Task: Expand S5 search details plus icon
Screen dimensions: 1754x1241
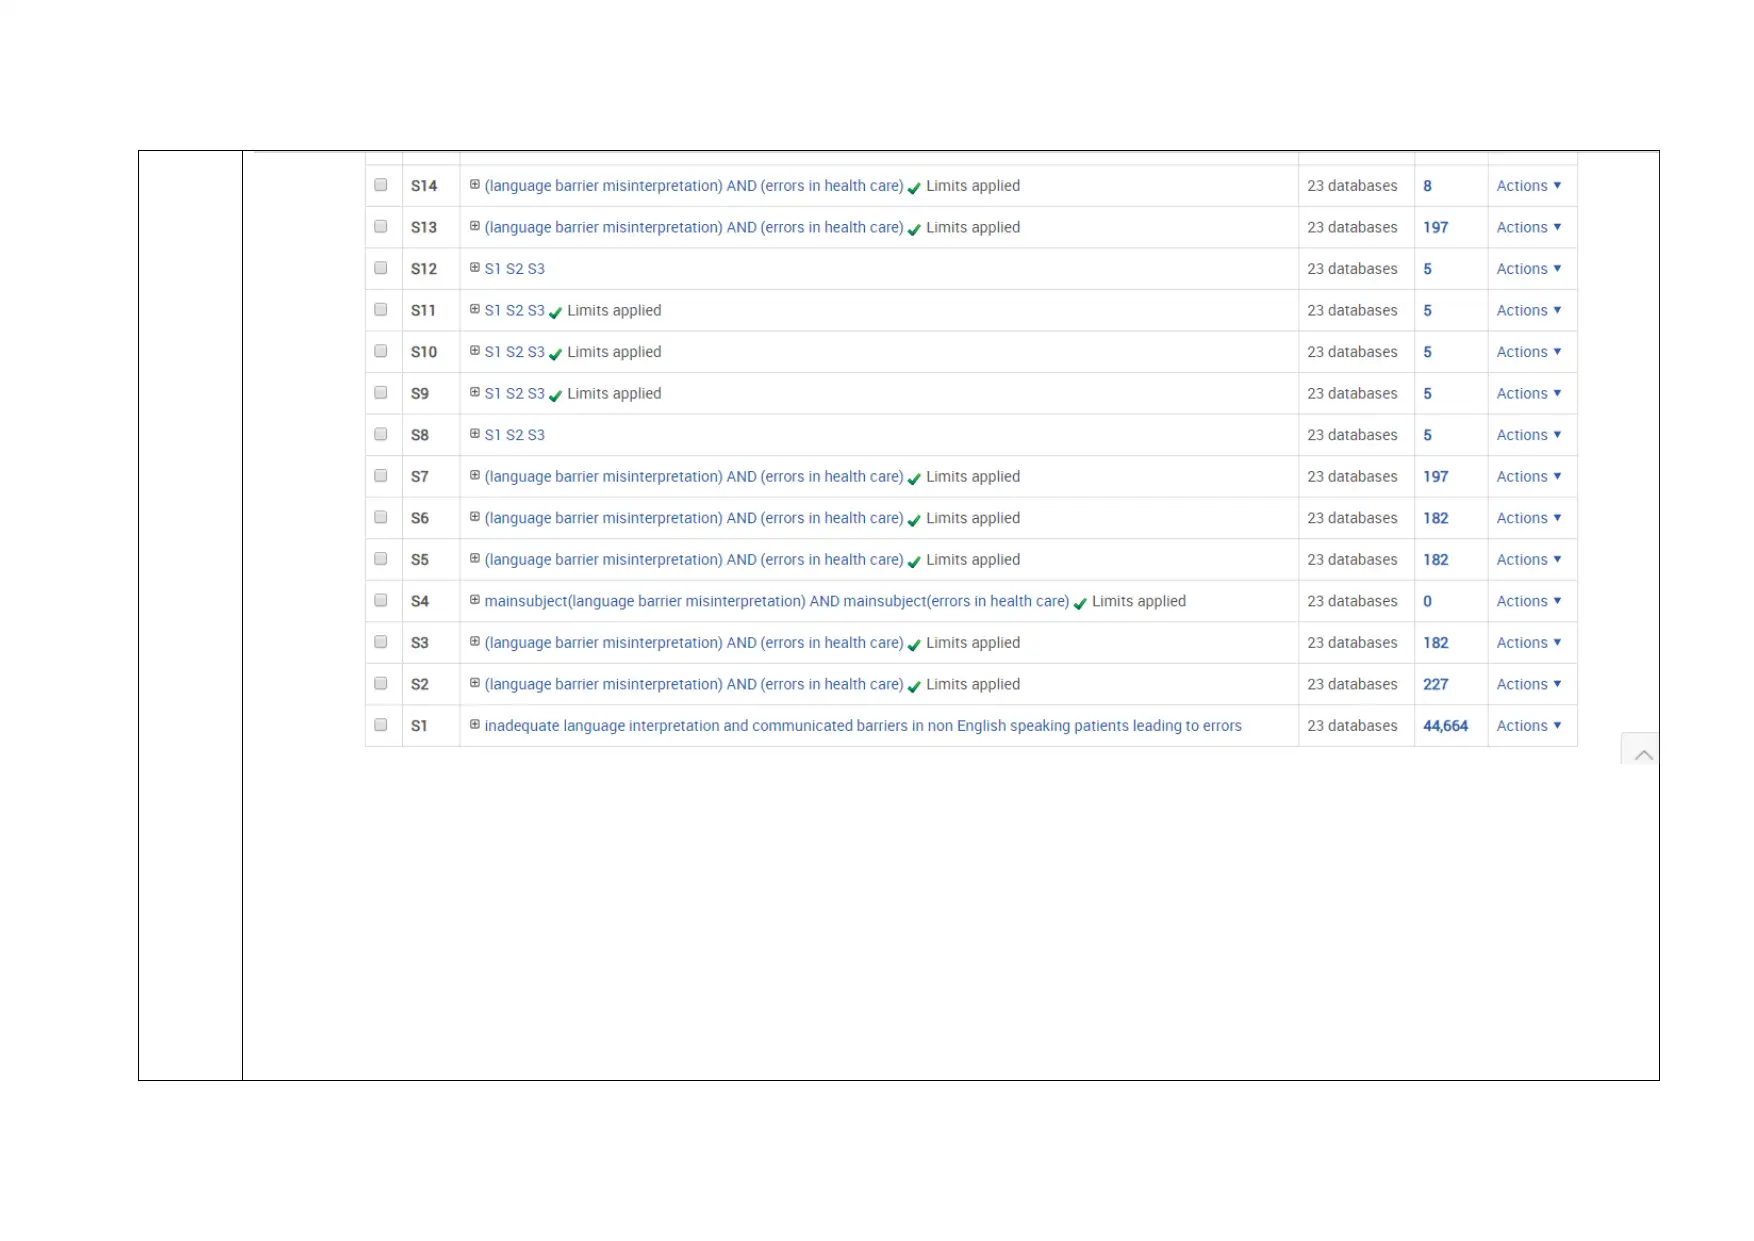Action: 475,558
